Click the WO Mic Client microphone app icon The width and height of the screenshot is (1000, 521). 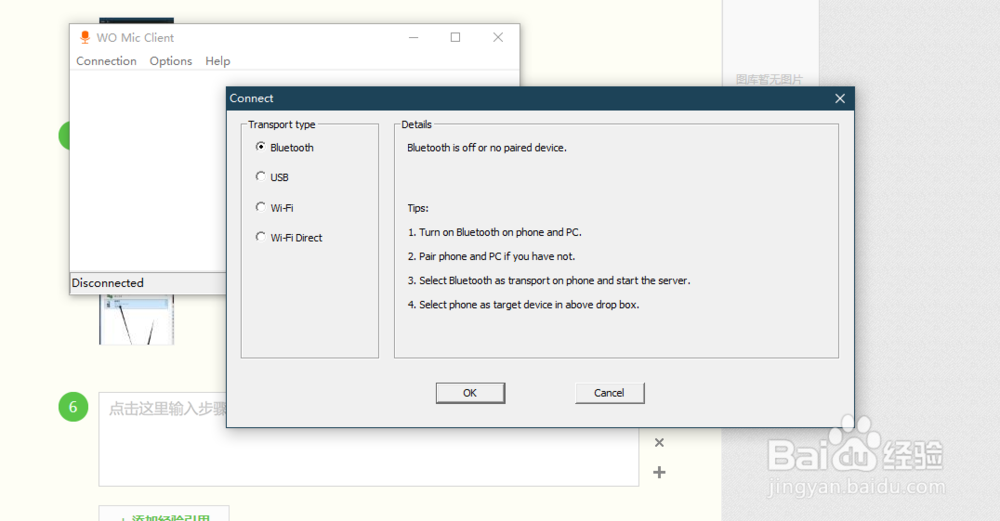85,38
